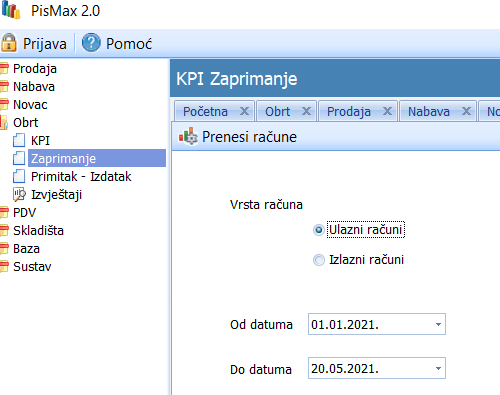The width and height of the screenshot is (500, 395).
Task: Close the Početna tab
Action: [244, 111]
